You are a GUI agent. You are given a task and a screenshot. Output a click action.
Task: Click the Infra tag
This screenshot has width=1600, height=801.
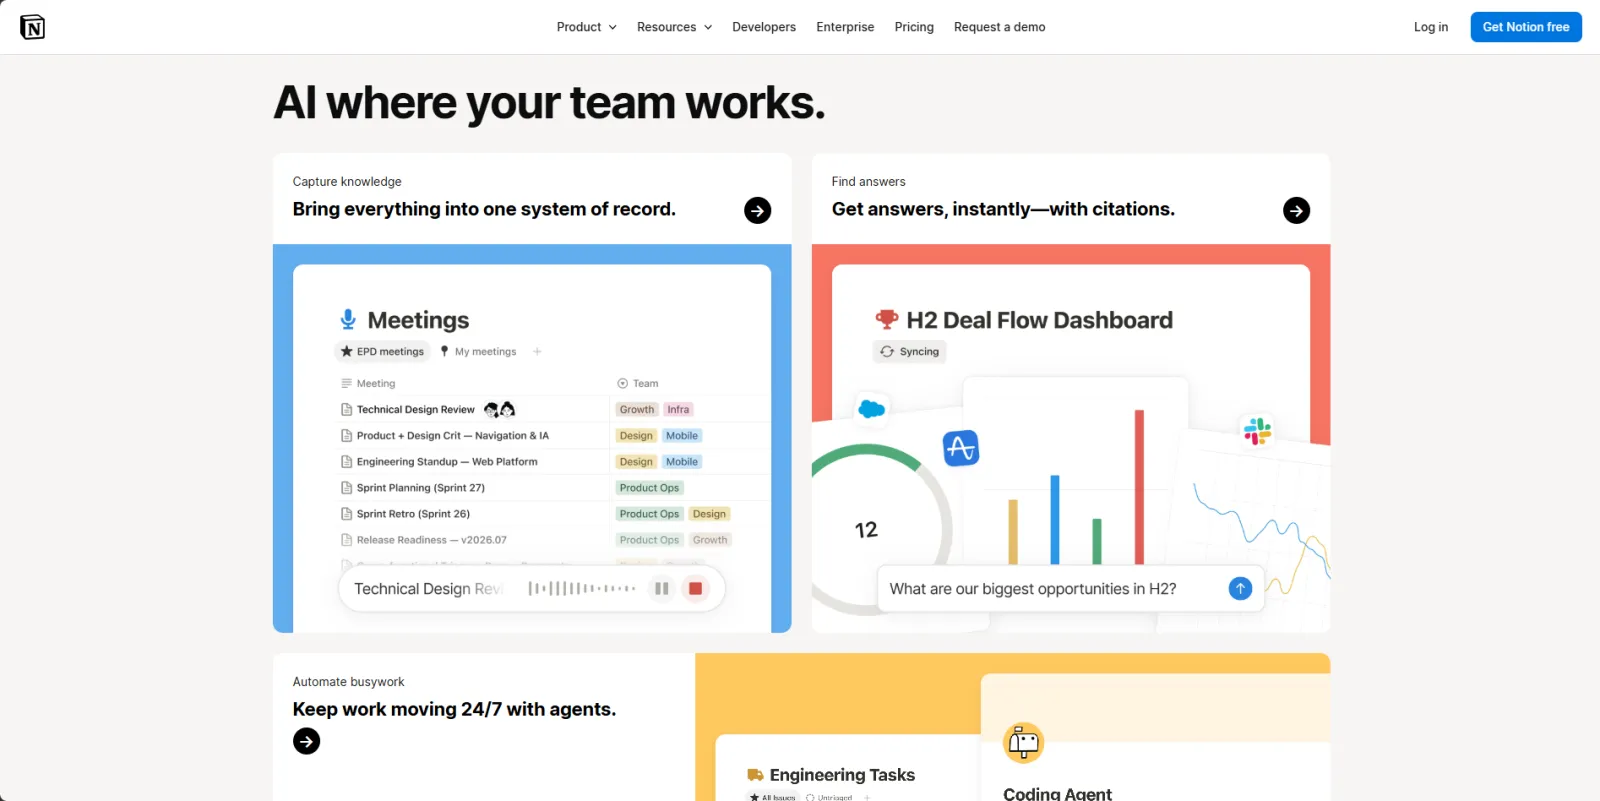tap(678, 409)
